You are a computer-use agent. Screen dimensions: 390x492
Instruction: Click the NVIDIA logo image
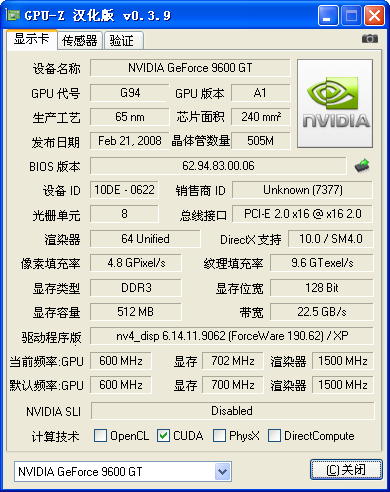click(x=335, y=104)
